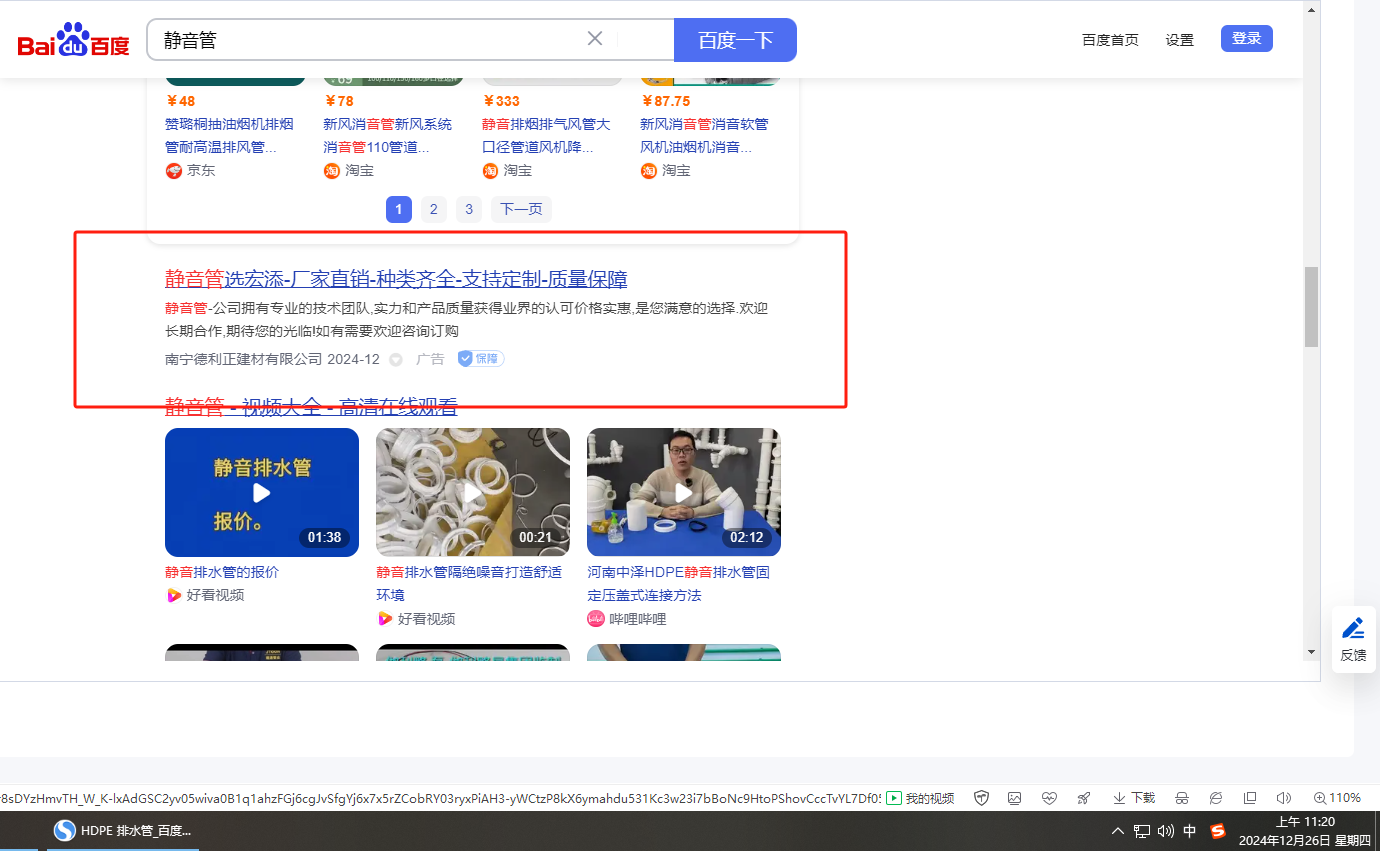This screenshot has width=1380, height=851.
Task: Open the 新风消音管消音软管 product link
Action: (x=704, y=136)
